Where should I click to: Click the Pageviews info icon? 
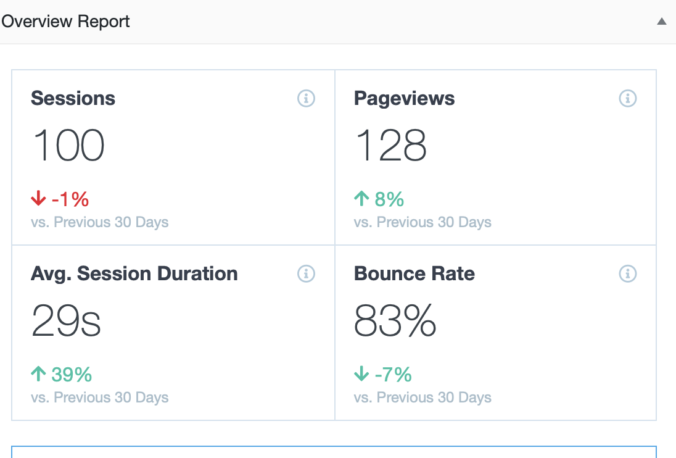coord(628,98)
